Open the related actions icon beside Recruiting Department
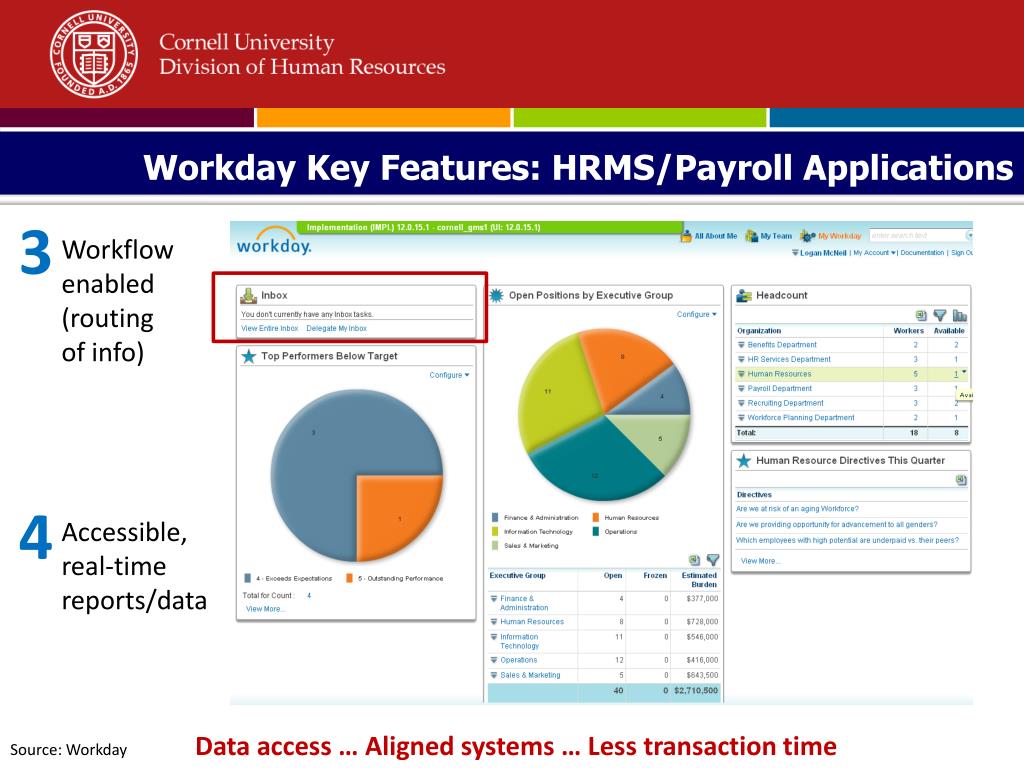The height and width of the screenshot is (768, 1024). pyautogui.click(x=741, y=403)
